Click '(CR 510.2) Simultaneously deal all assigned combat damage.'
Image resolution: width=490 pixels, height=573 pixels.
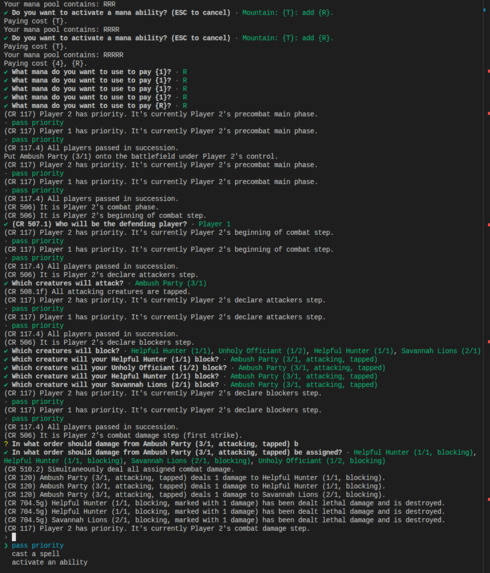pyautogui.click(x=119, y=469)
